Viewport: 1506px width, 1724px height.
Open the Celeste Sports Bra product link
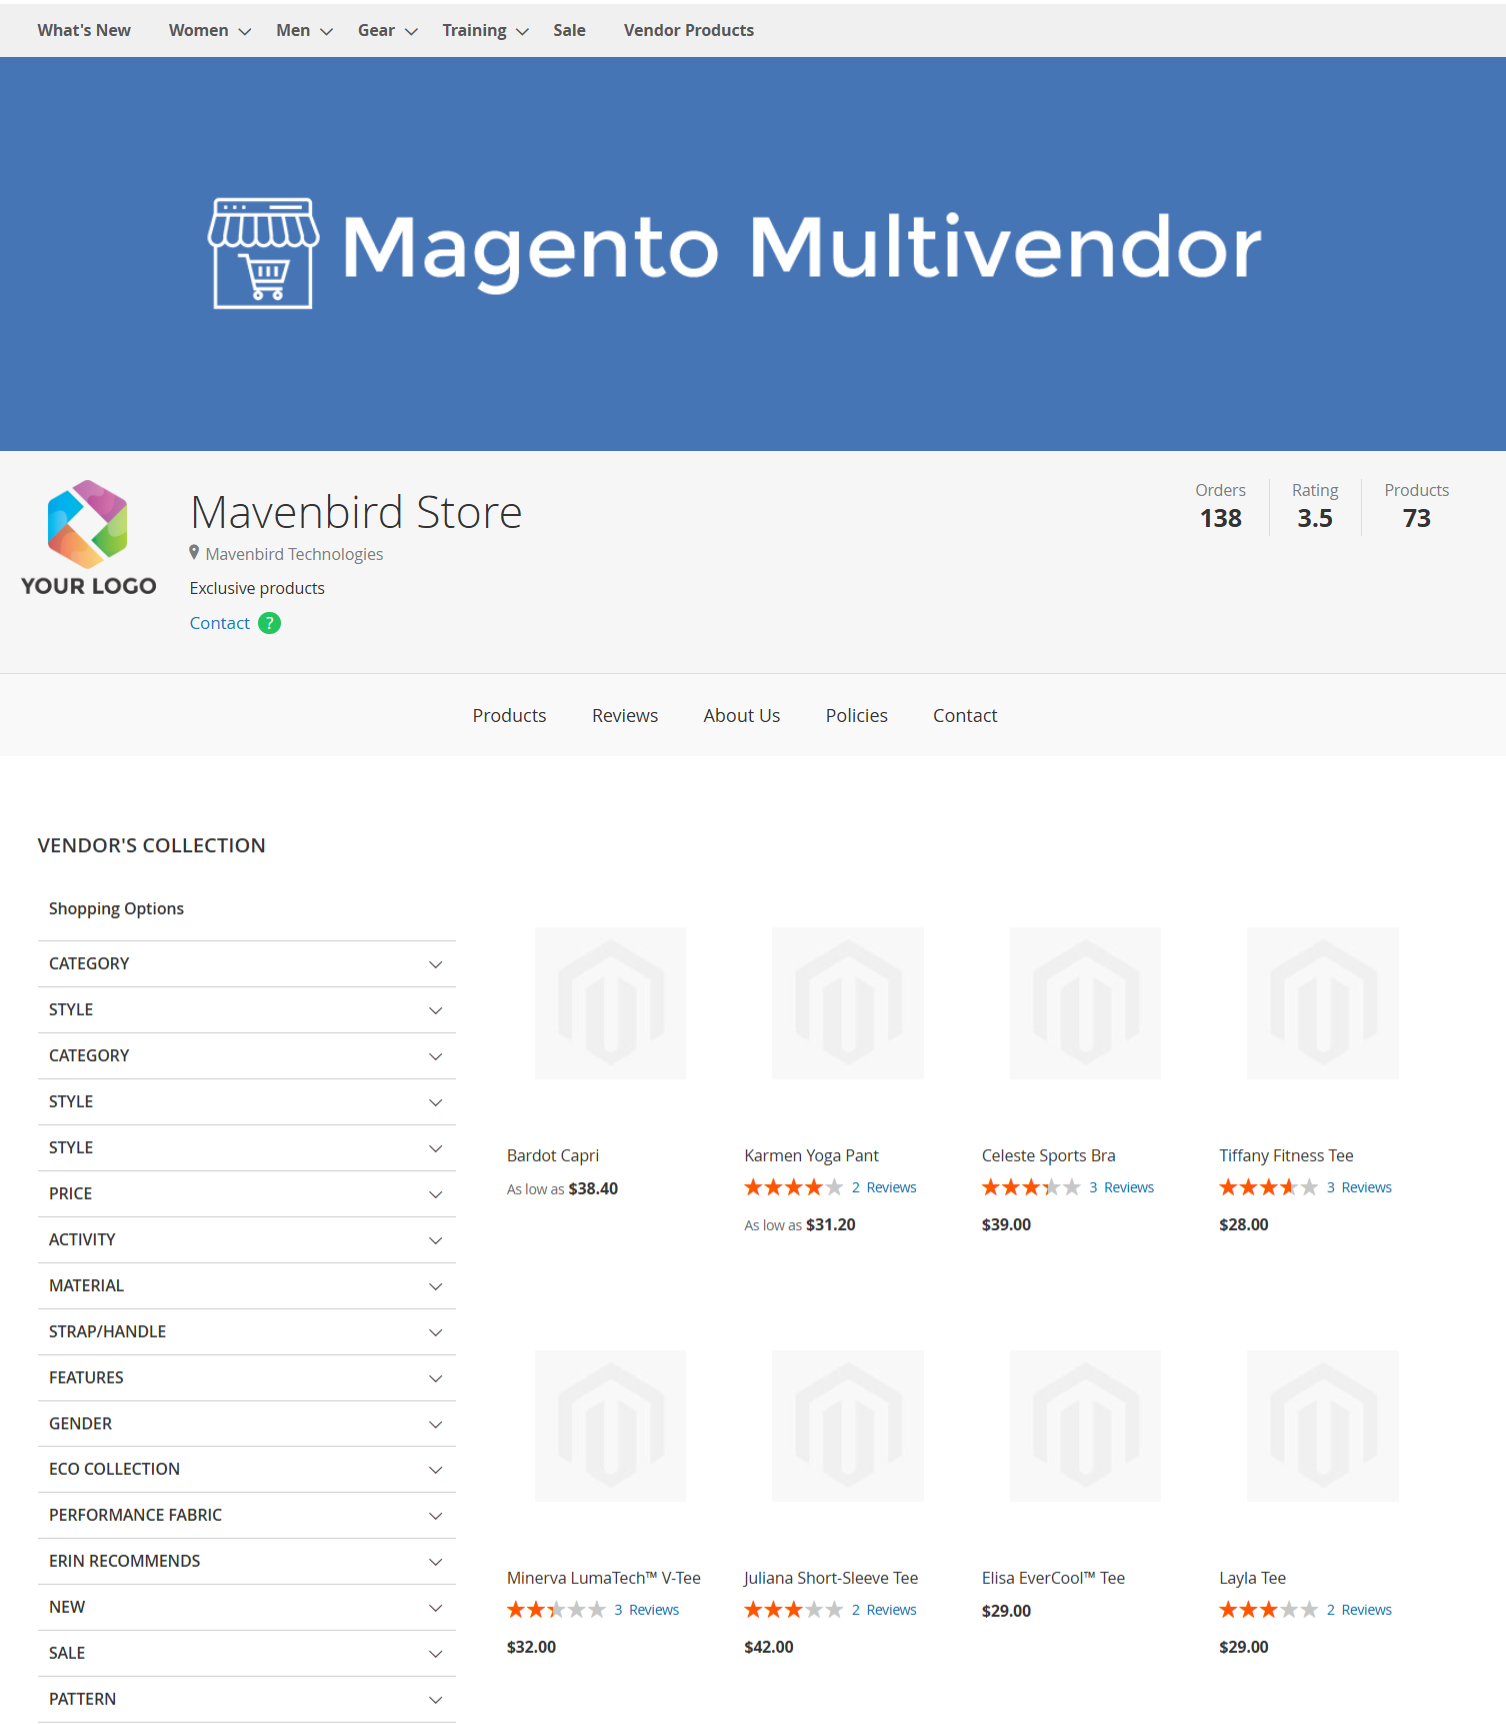(x=1048, y=1155)
